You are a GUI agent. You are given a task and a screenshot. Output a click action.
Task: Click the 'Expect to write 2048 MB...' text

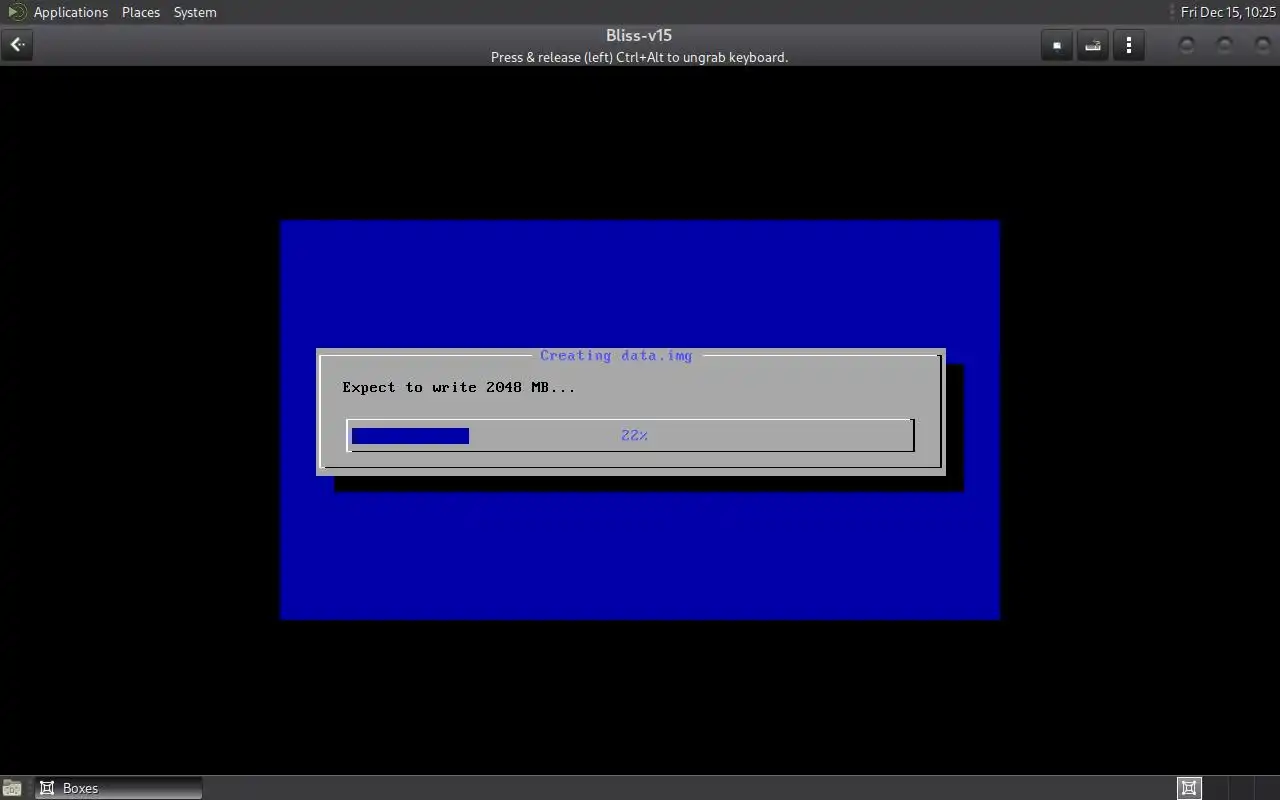459,387
